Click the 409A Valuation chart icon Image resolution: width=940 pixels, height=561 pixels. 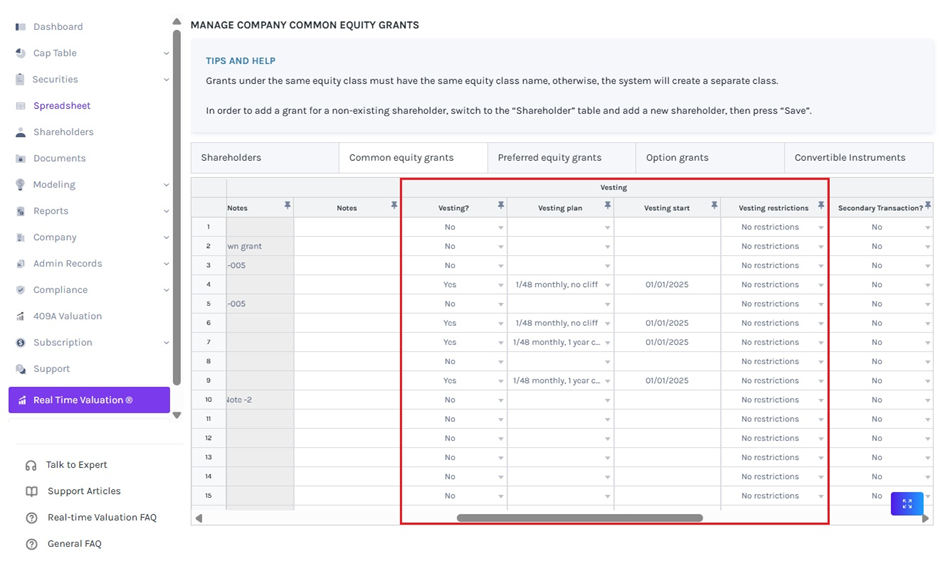pos(21,316)
